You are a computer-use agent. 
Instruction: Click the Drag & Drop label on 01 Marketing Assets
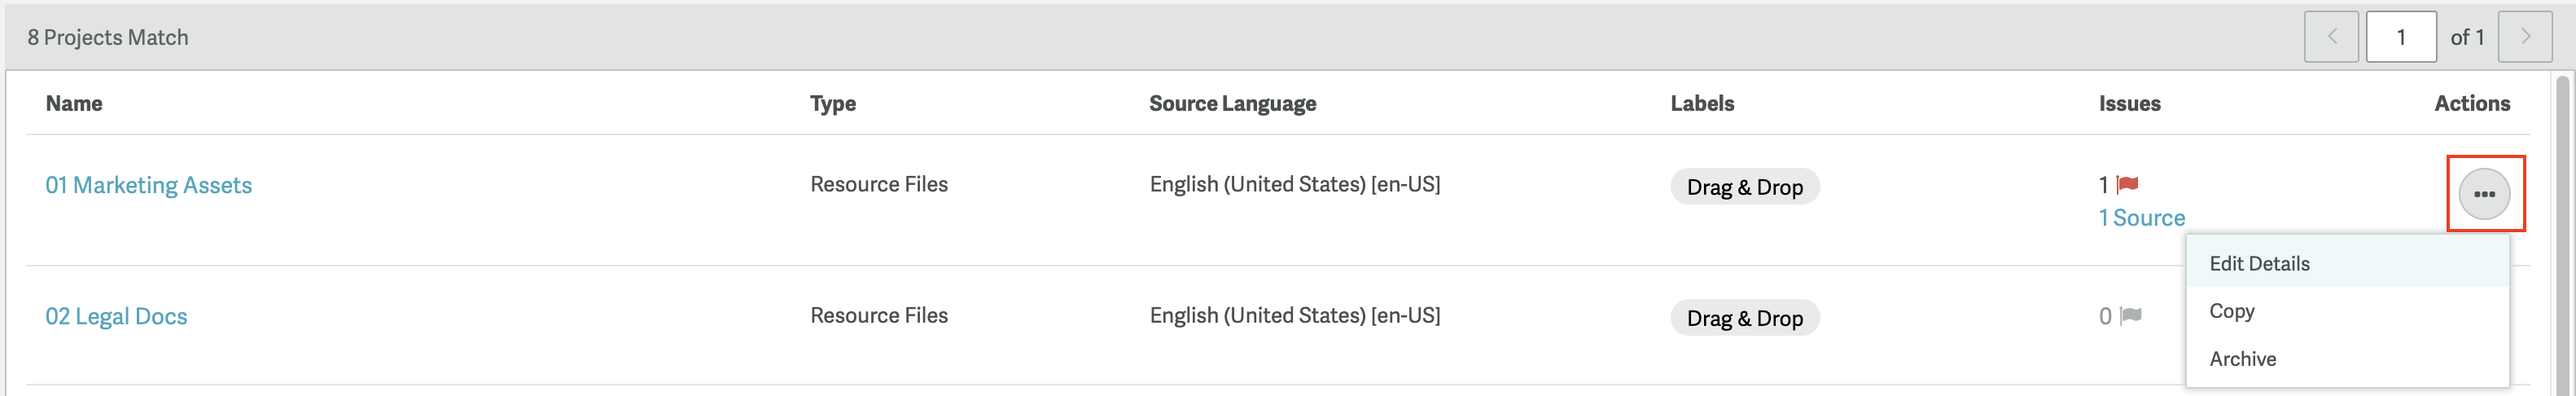[1744, 187]
